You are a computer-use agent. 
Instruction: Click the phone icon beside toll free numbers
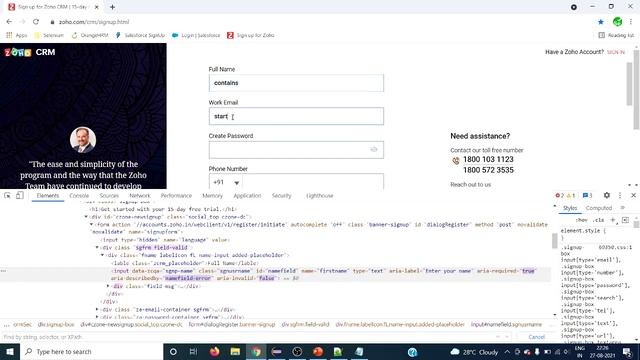coord(456,161)
